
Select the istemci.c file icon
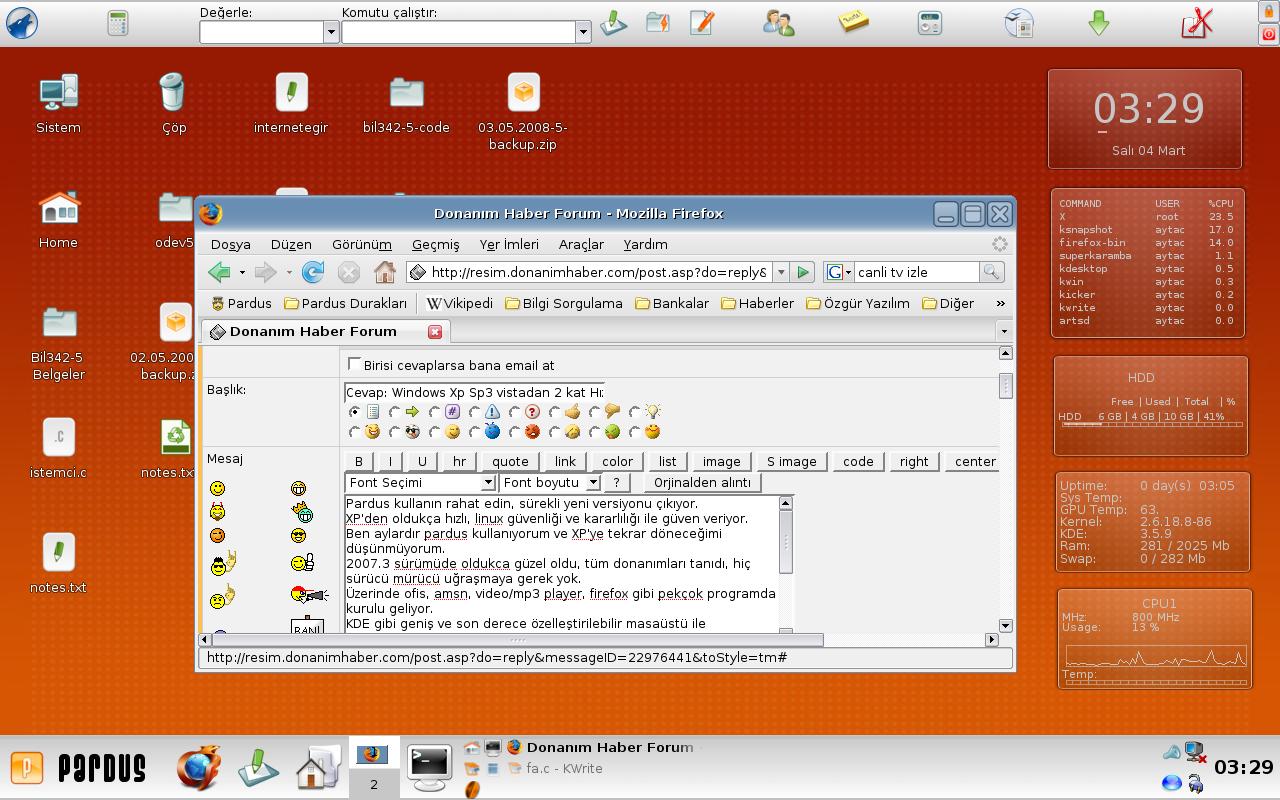pos(58,438)
